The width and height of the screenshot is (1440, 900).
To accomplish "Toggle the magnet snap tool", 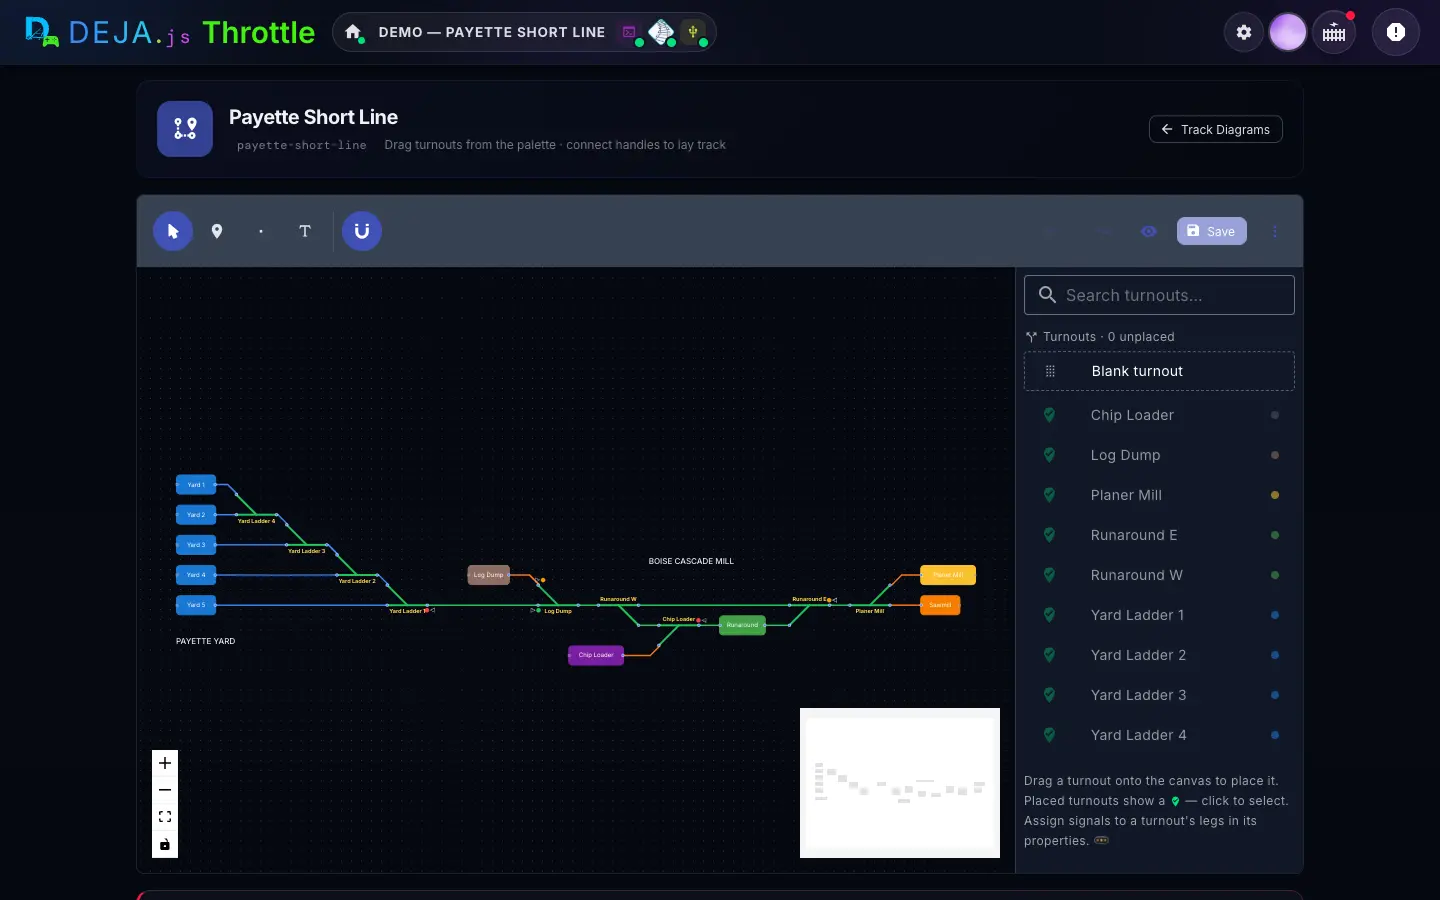I will click(362, 231).
